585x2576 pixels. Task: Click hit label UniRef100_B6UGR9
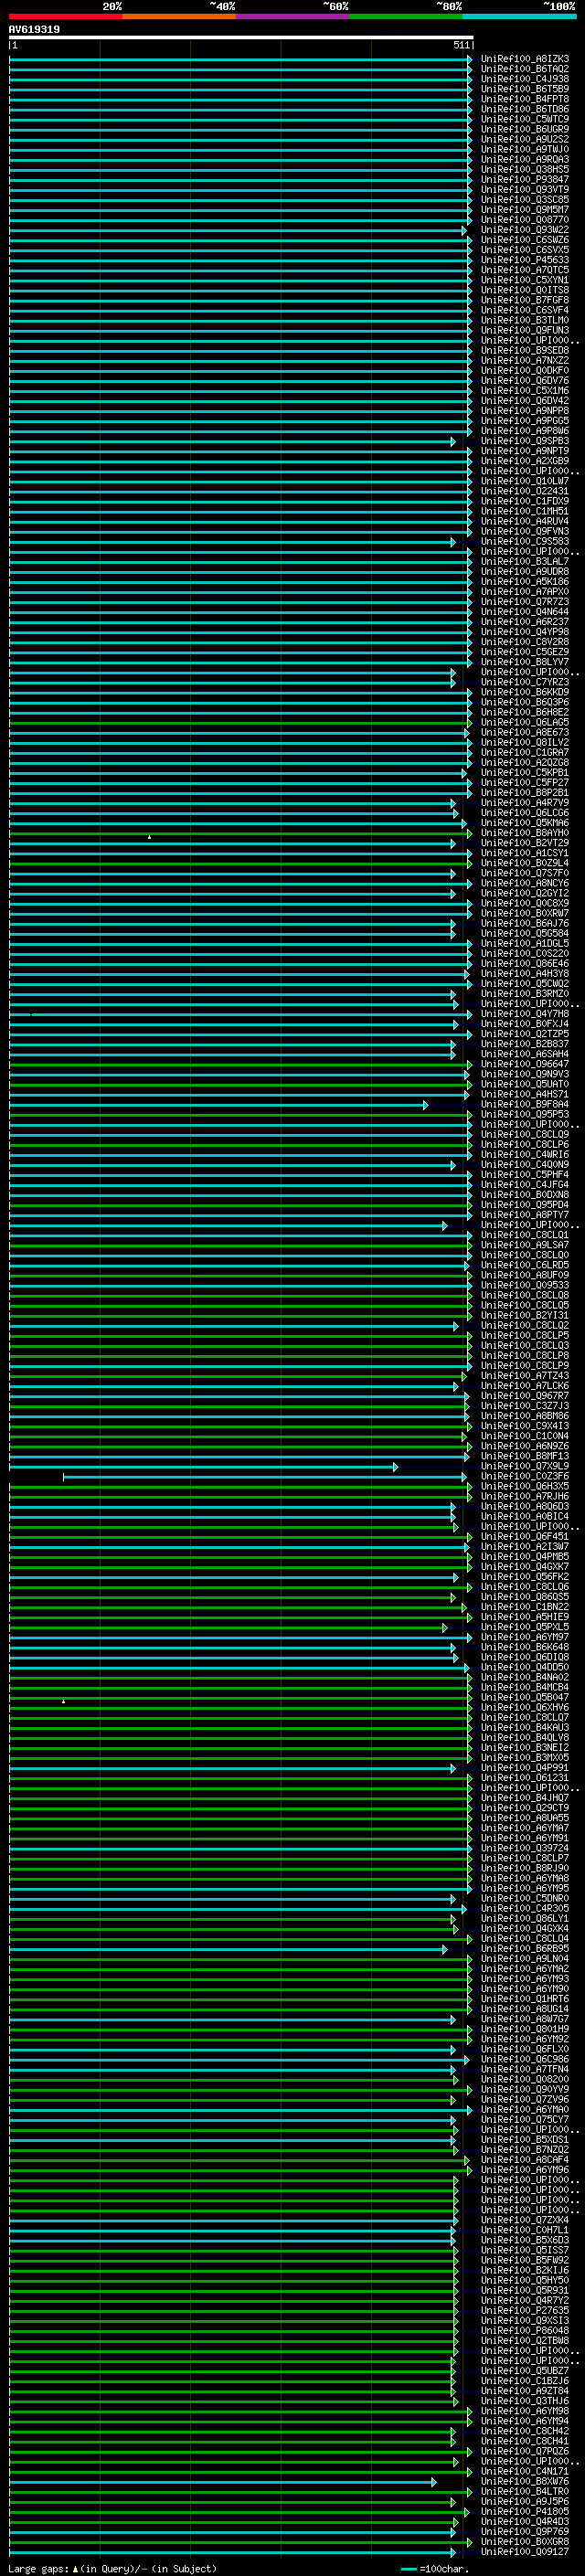coord(525,129)
